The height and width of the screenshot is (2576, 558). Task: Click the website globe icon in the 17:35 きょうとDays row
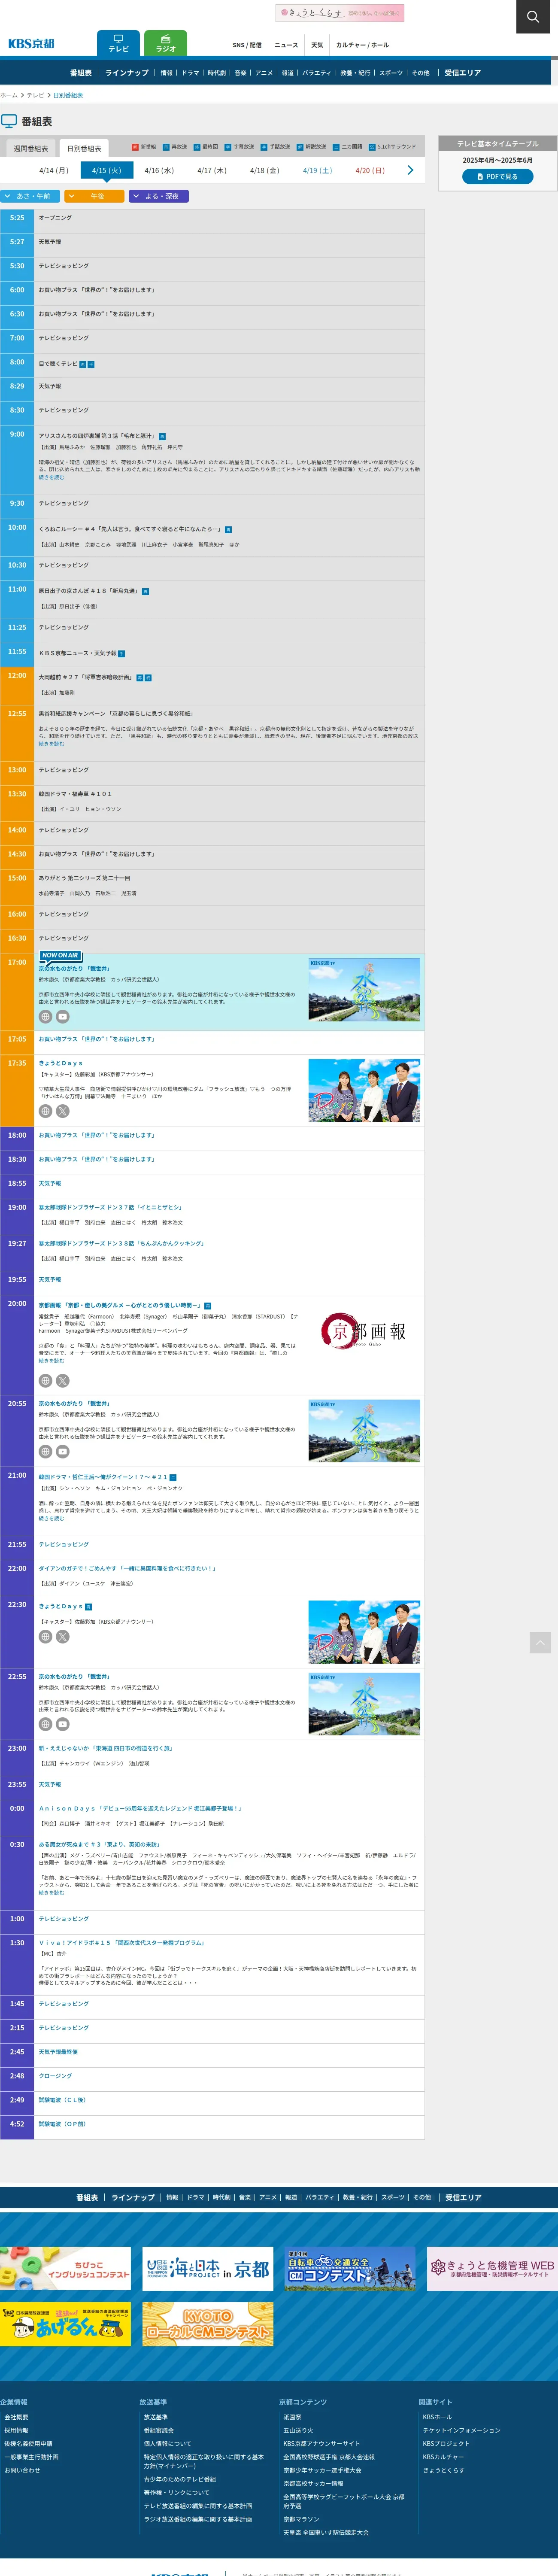pyautogui.click(x=45, y=1111)
